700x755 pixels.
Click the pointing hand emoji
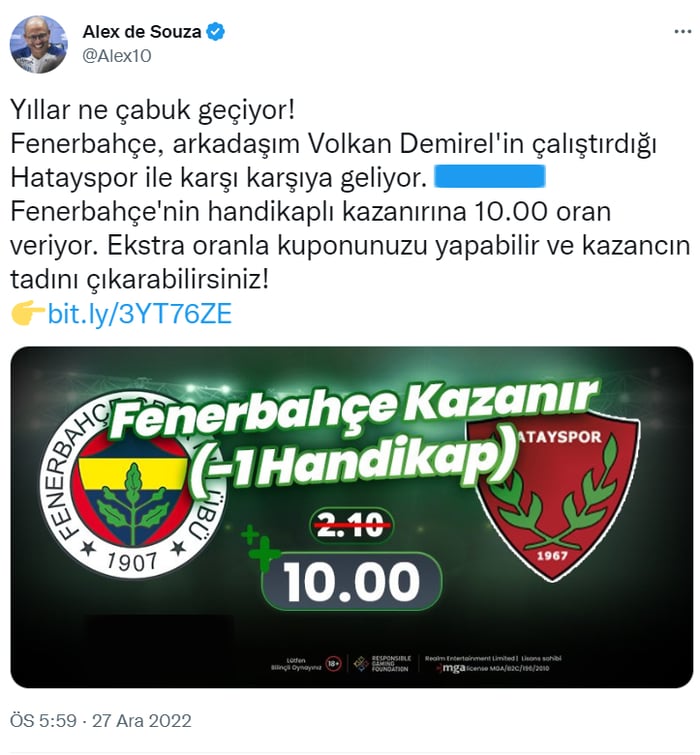[28, 313]
